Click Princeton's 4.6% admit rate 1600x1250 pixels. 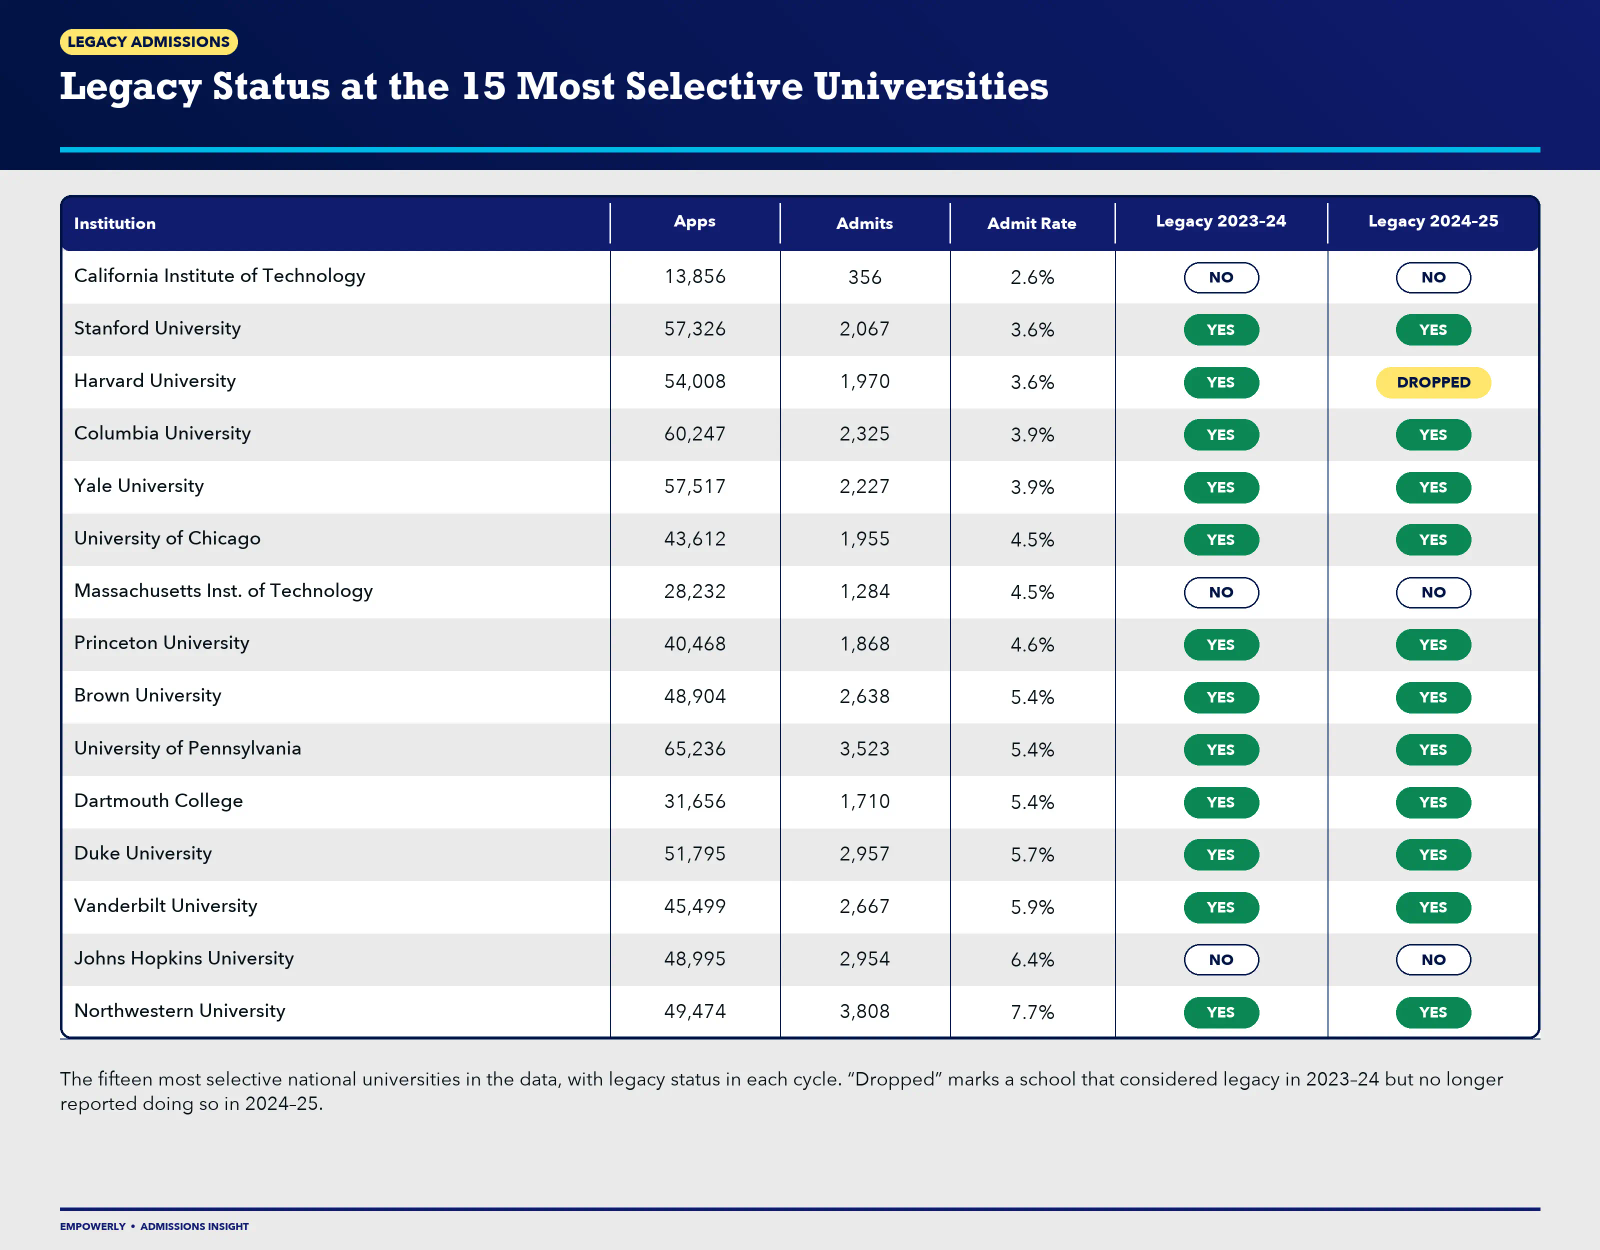(x=1032, y=645)
